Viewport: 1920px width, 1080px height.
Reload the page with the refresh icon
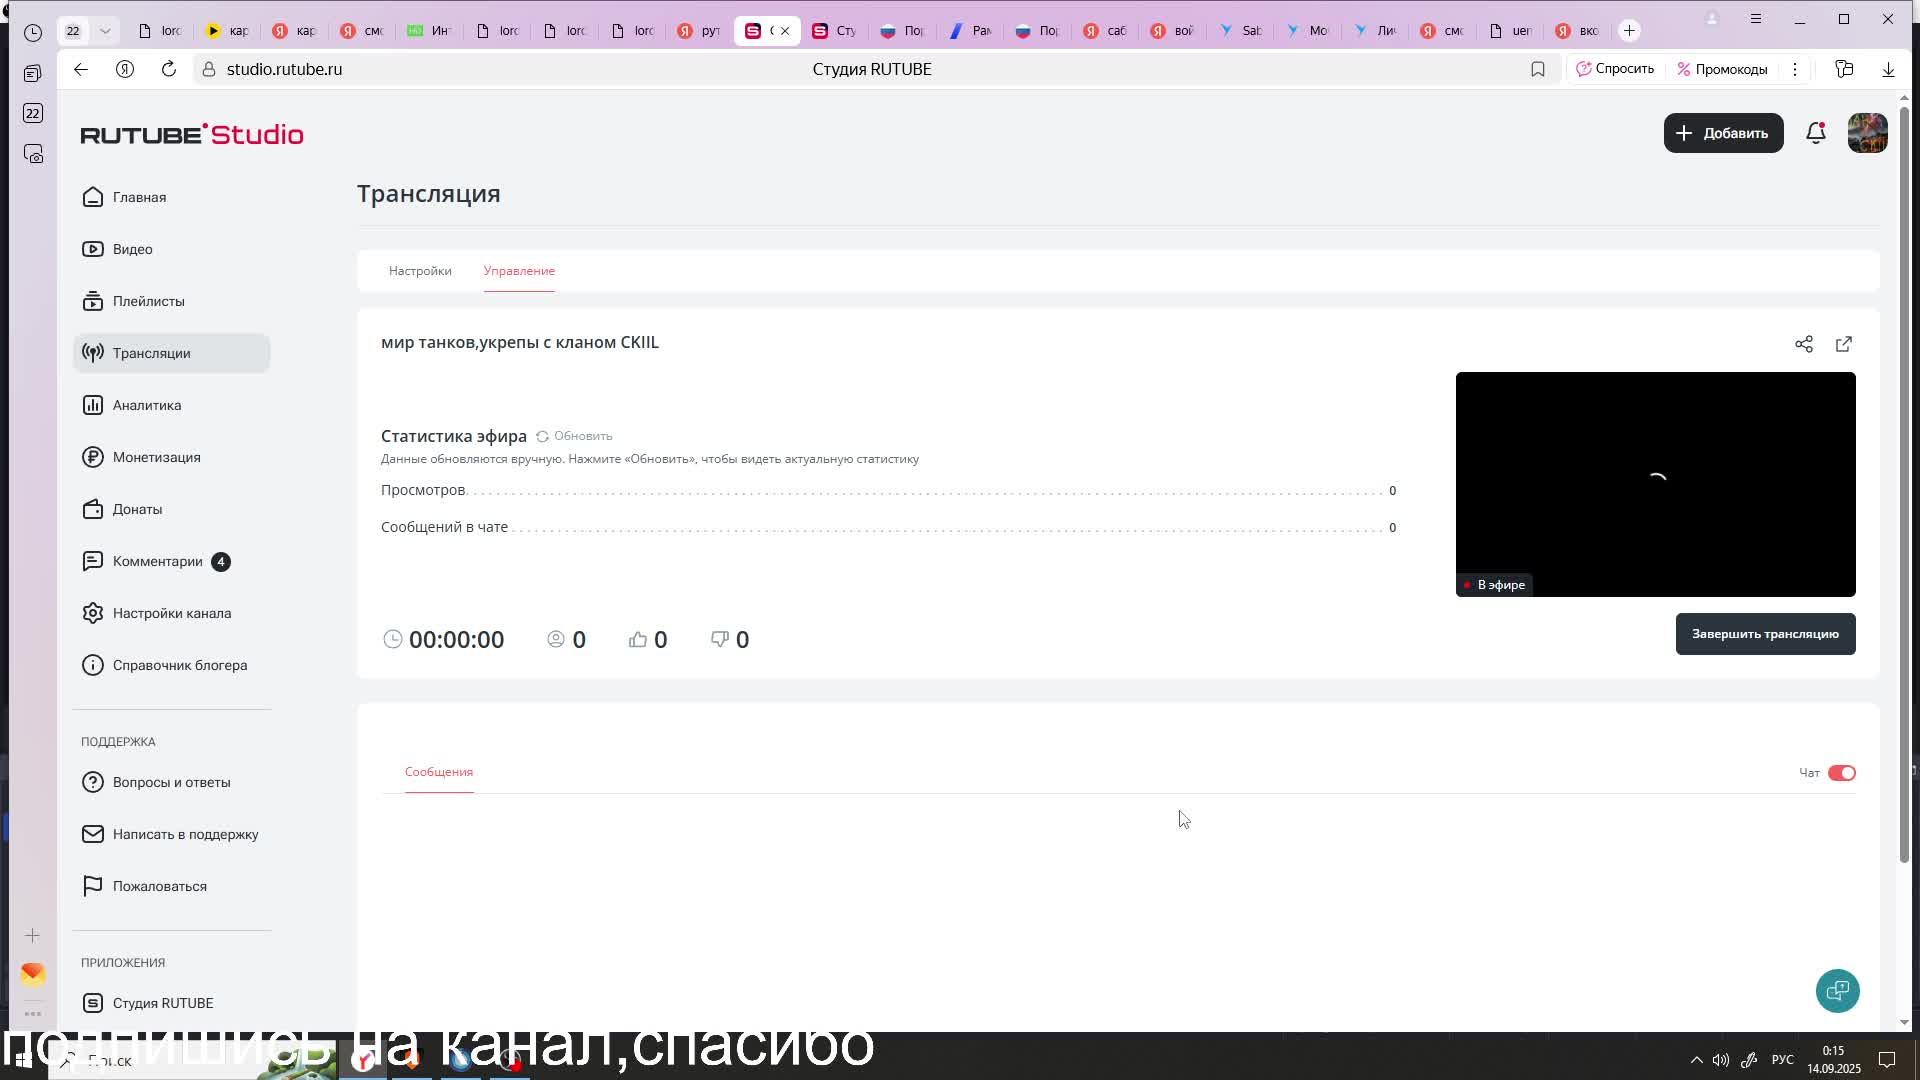169,69
